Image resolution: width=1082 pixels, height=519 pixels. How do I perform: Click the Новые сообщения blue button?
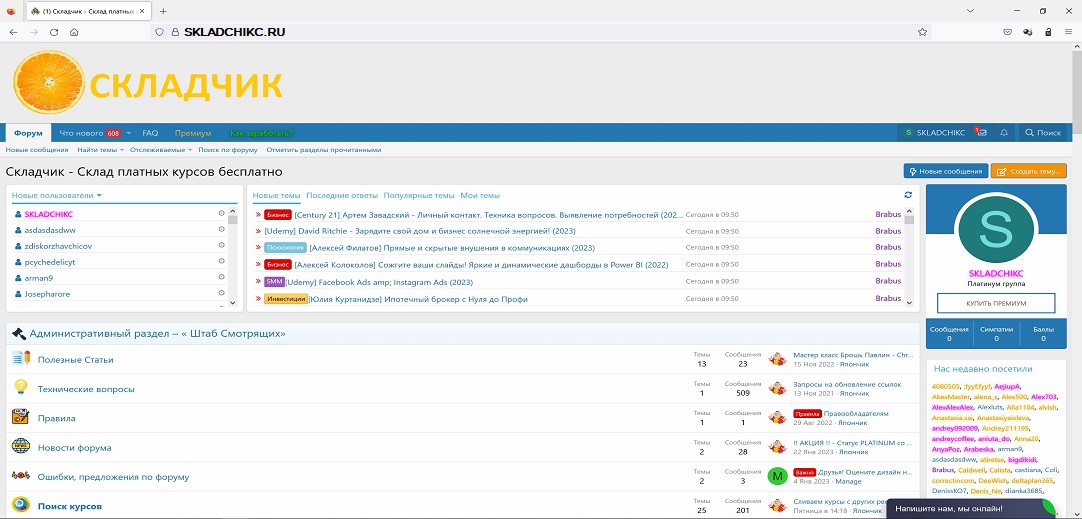(x=945, y=172)
